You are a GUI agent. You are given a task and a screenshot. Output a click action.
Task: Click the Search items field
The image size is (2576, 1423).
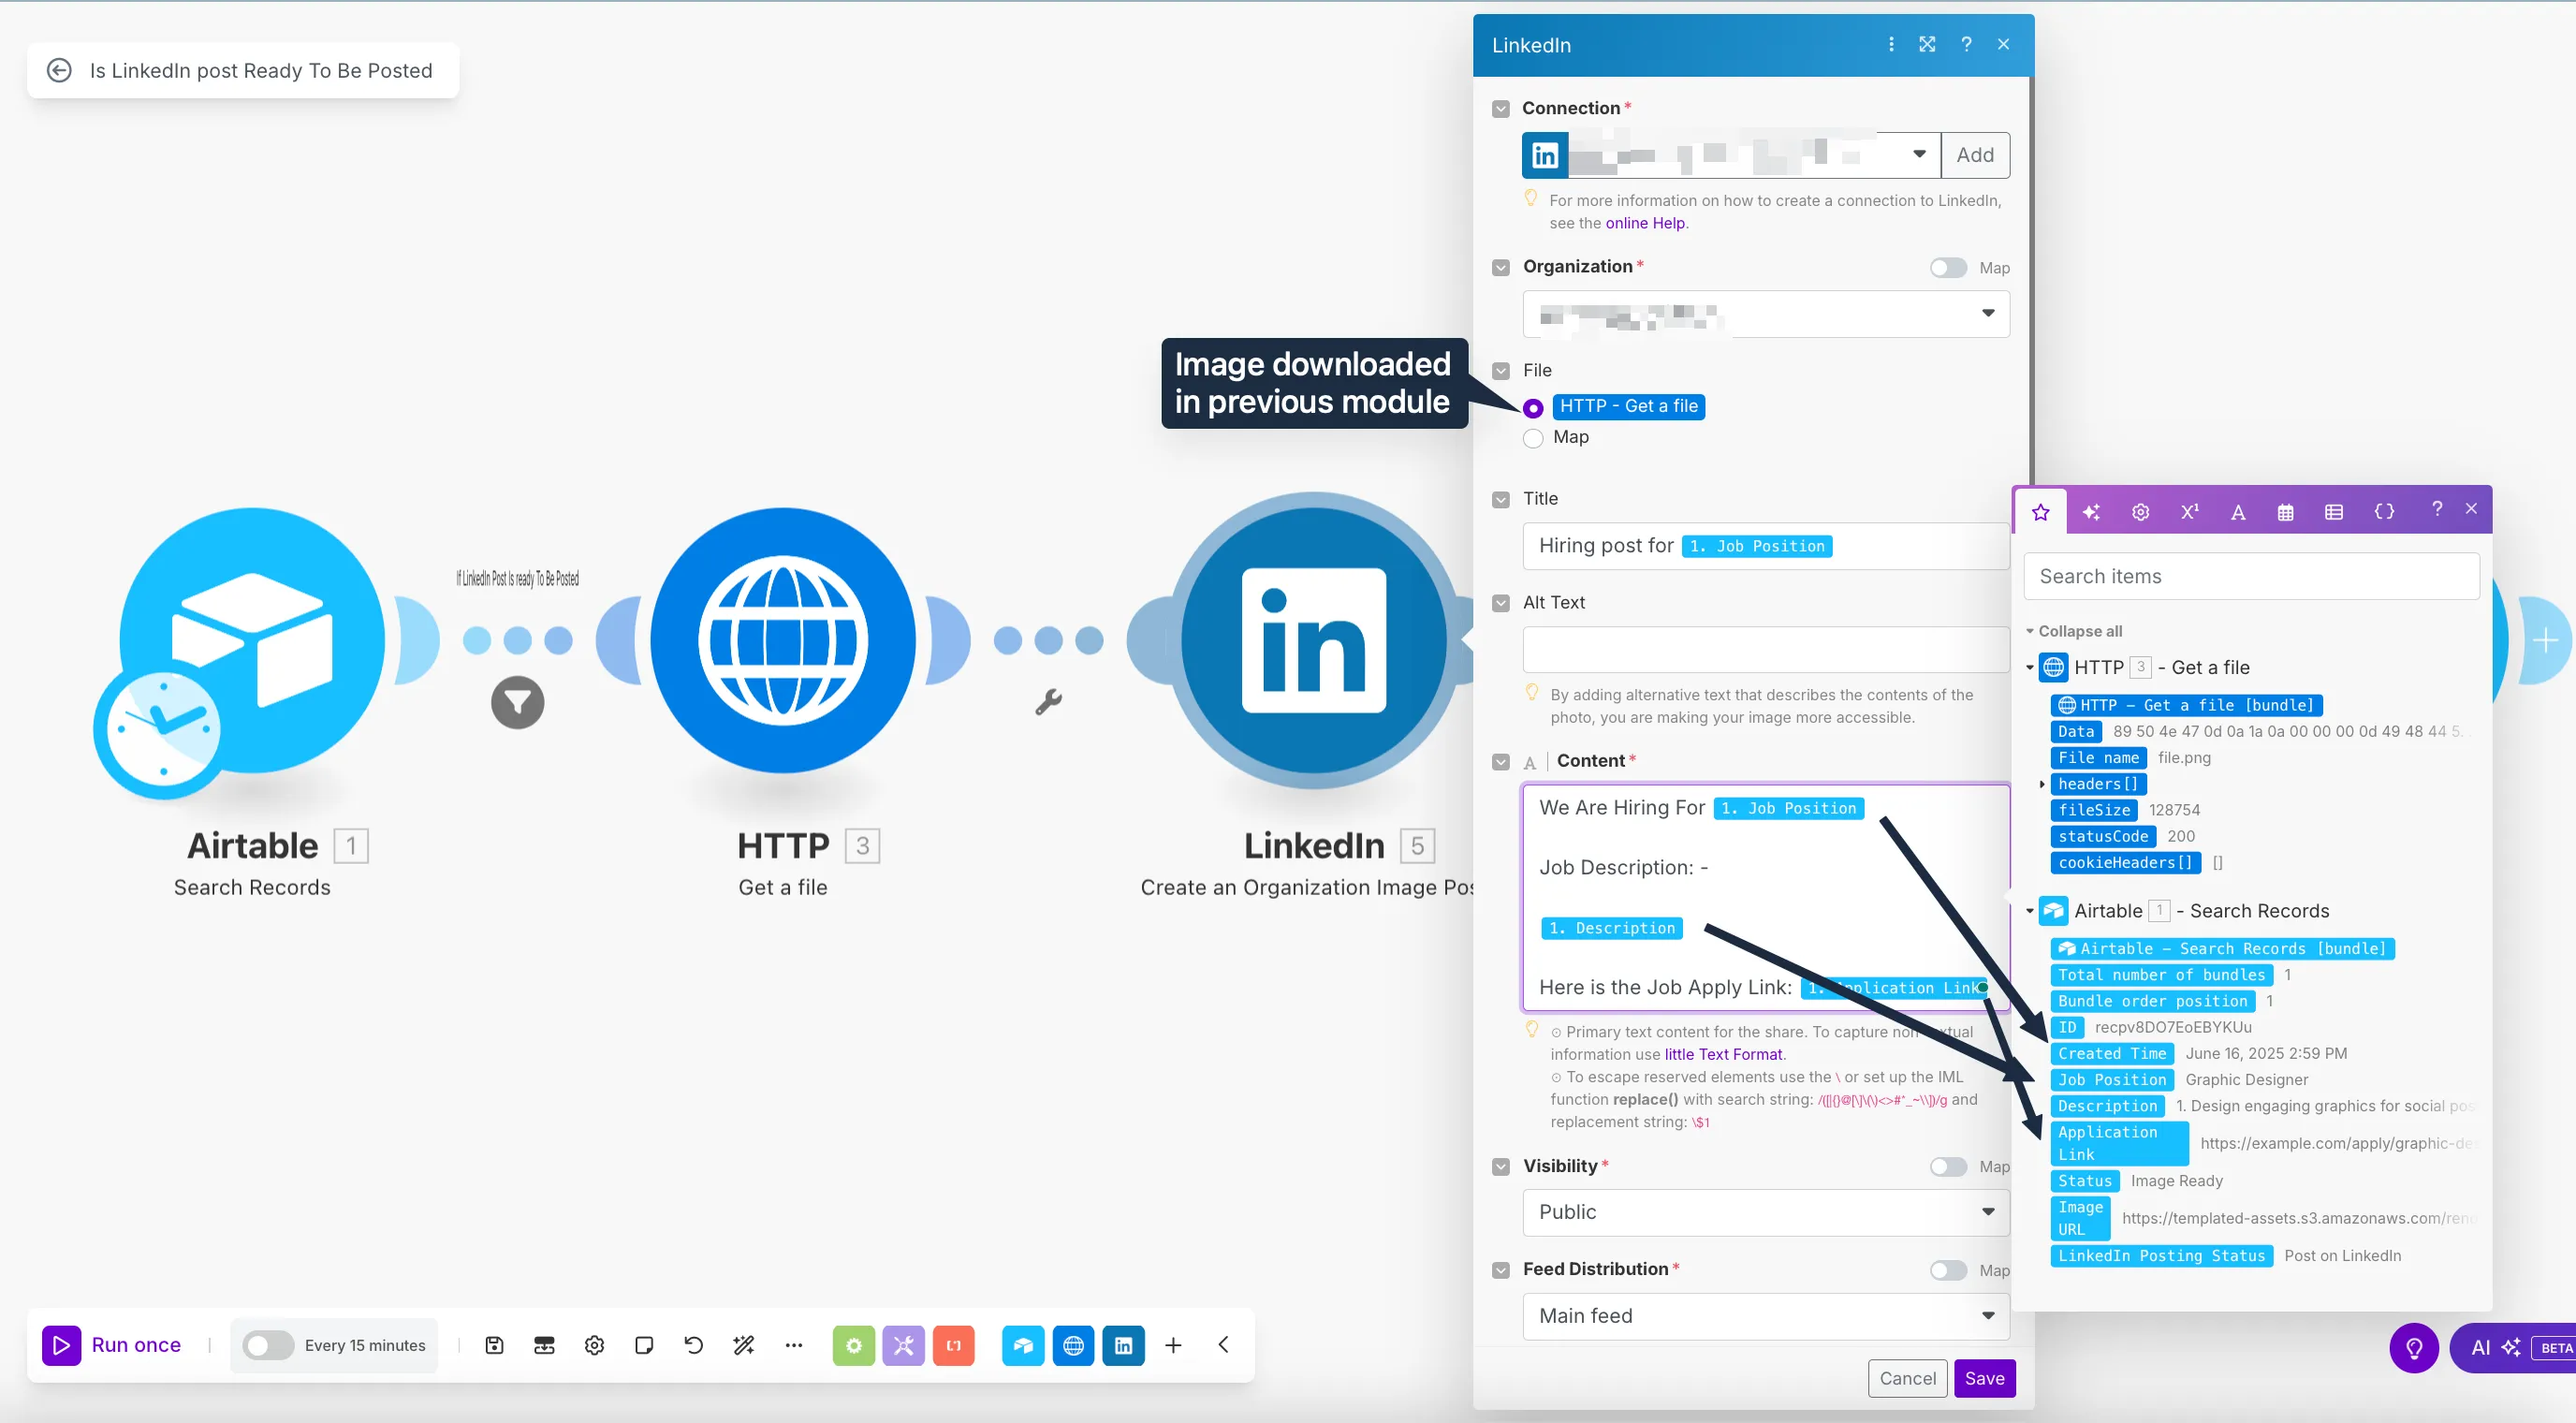pyautogui.click(x=2251, y=576)
